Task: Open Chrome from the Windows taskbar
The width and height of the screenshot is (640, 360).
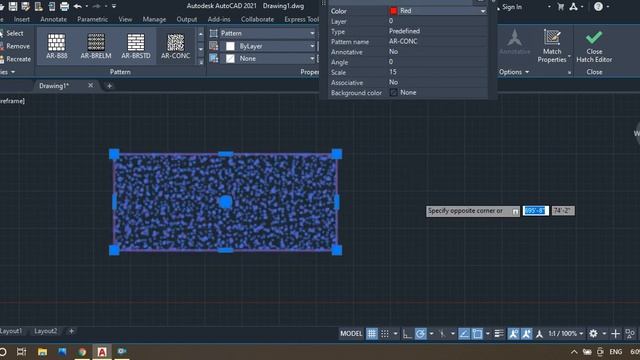Action: [x=82, y=351]
